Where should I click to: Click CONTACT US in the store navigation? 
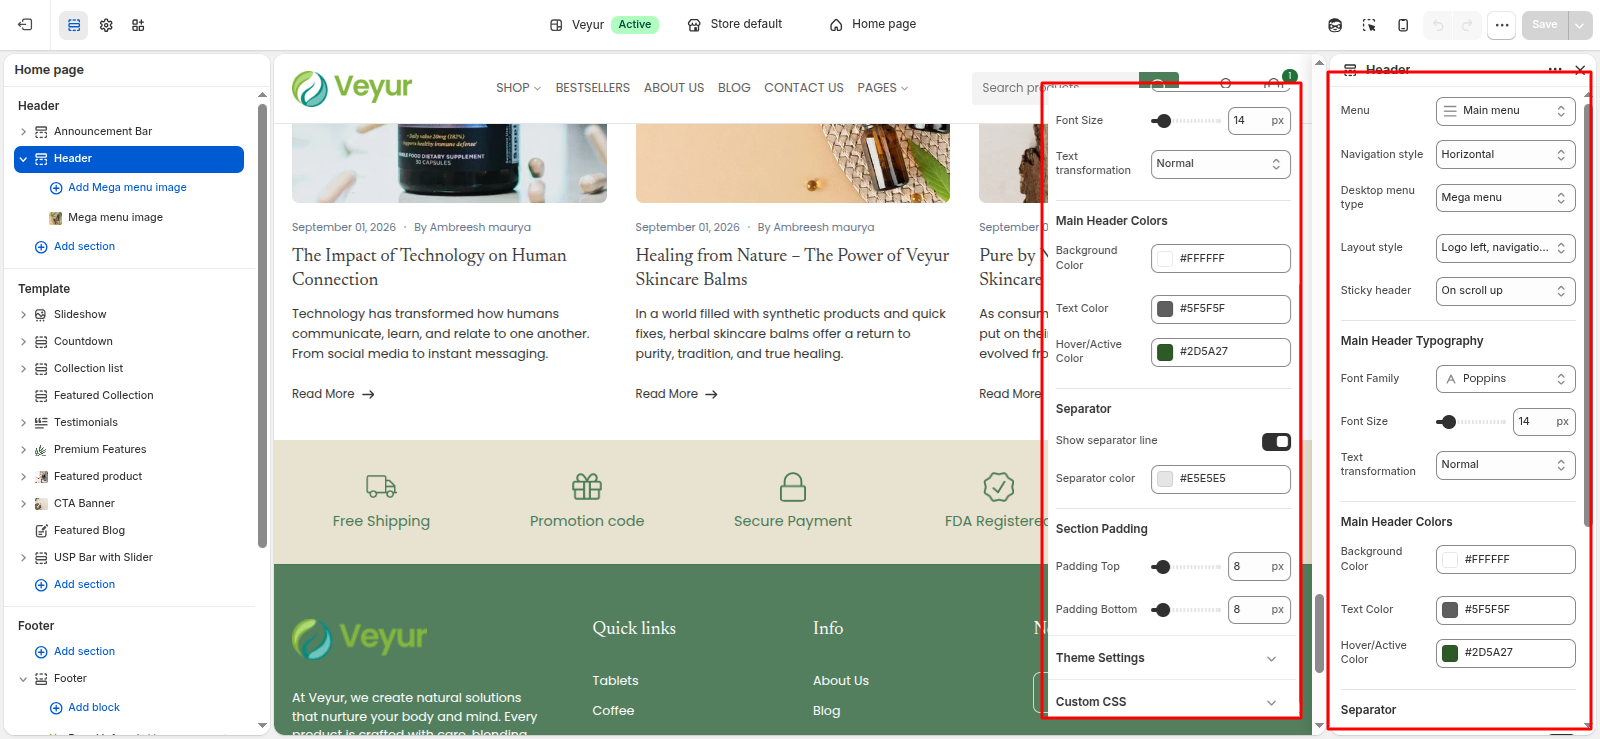pos(804,88)
